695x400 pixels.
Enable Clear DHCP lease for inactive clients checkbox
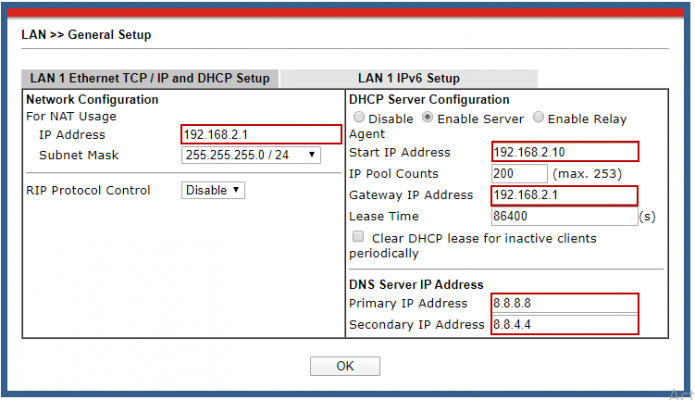(x=358, y=237)
